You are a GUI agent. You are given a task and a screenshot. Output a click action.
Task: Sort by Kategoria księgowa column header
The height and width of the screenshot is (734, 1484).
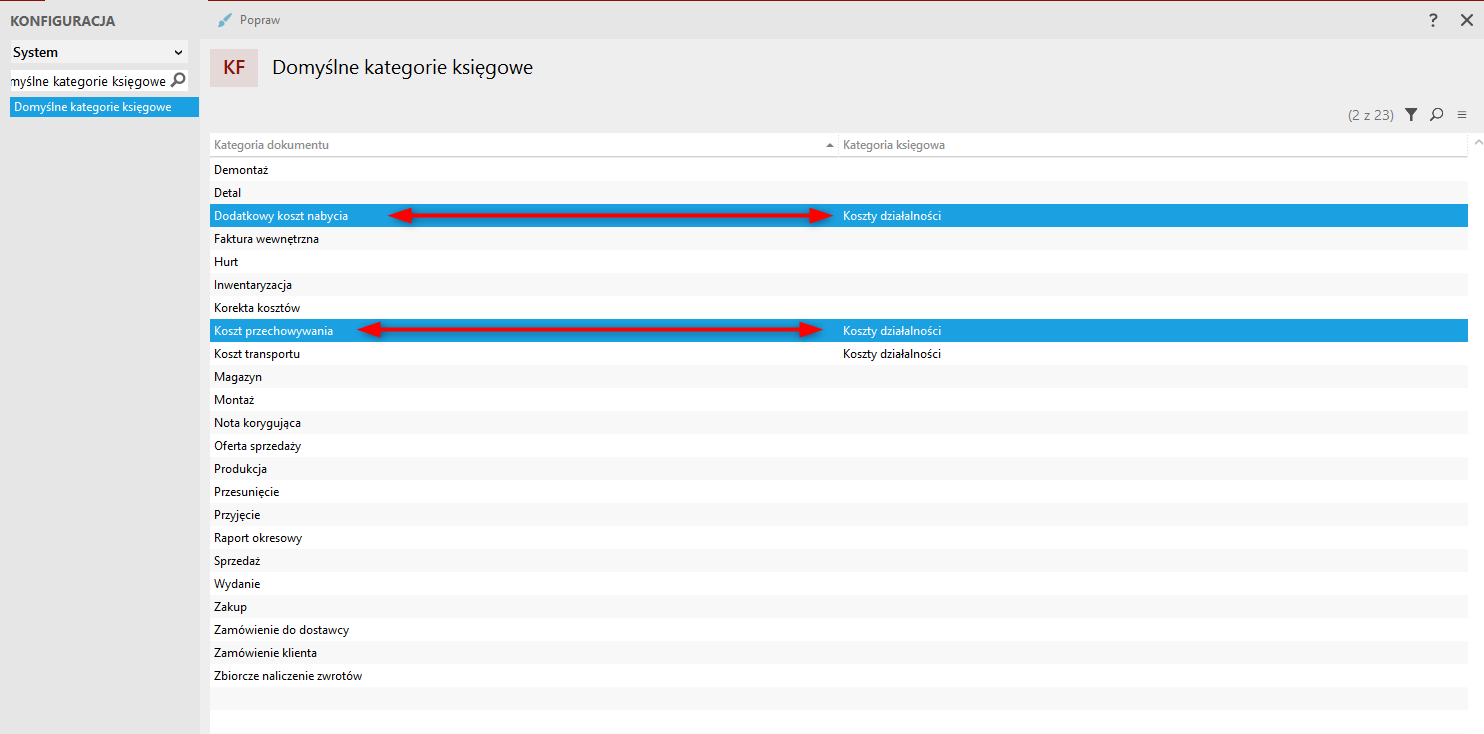pos(1153,145)
